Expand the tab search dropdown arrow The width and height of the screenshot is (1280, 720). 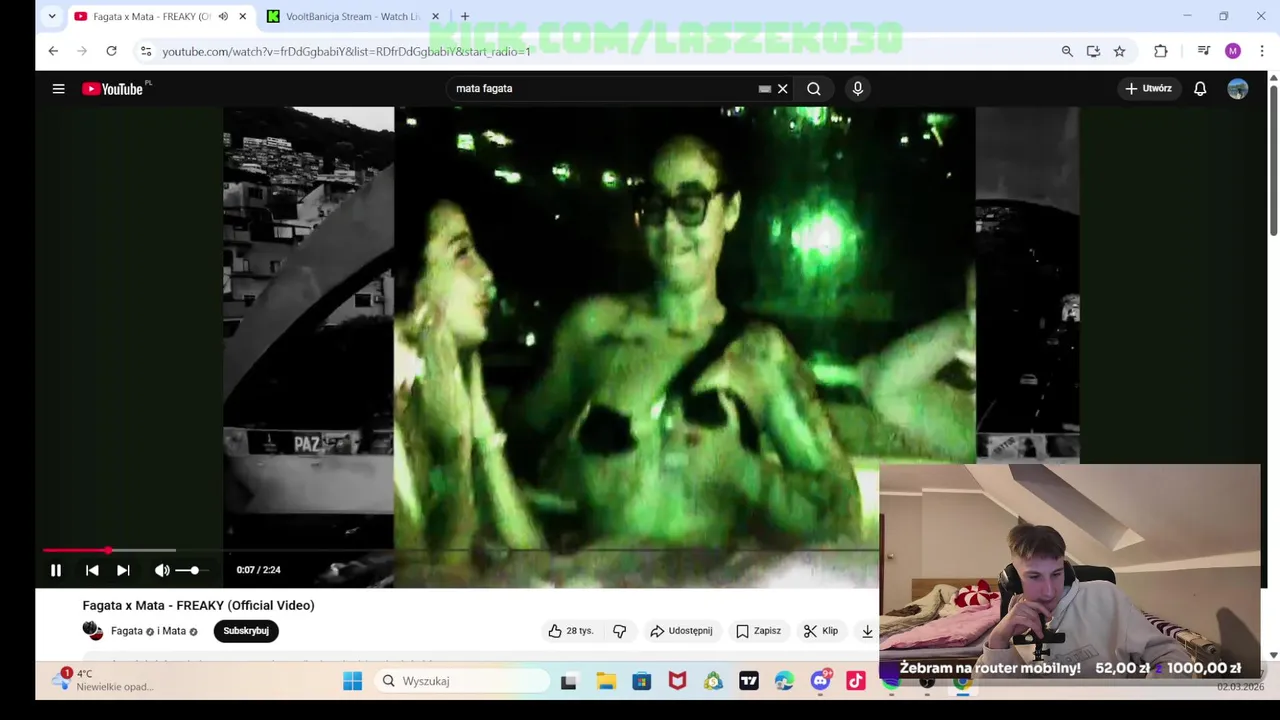tap(52, 16)
